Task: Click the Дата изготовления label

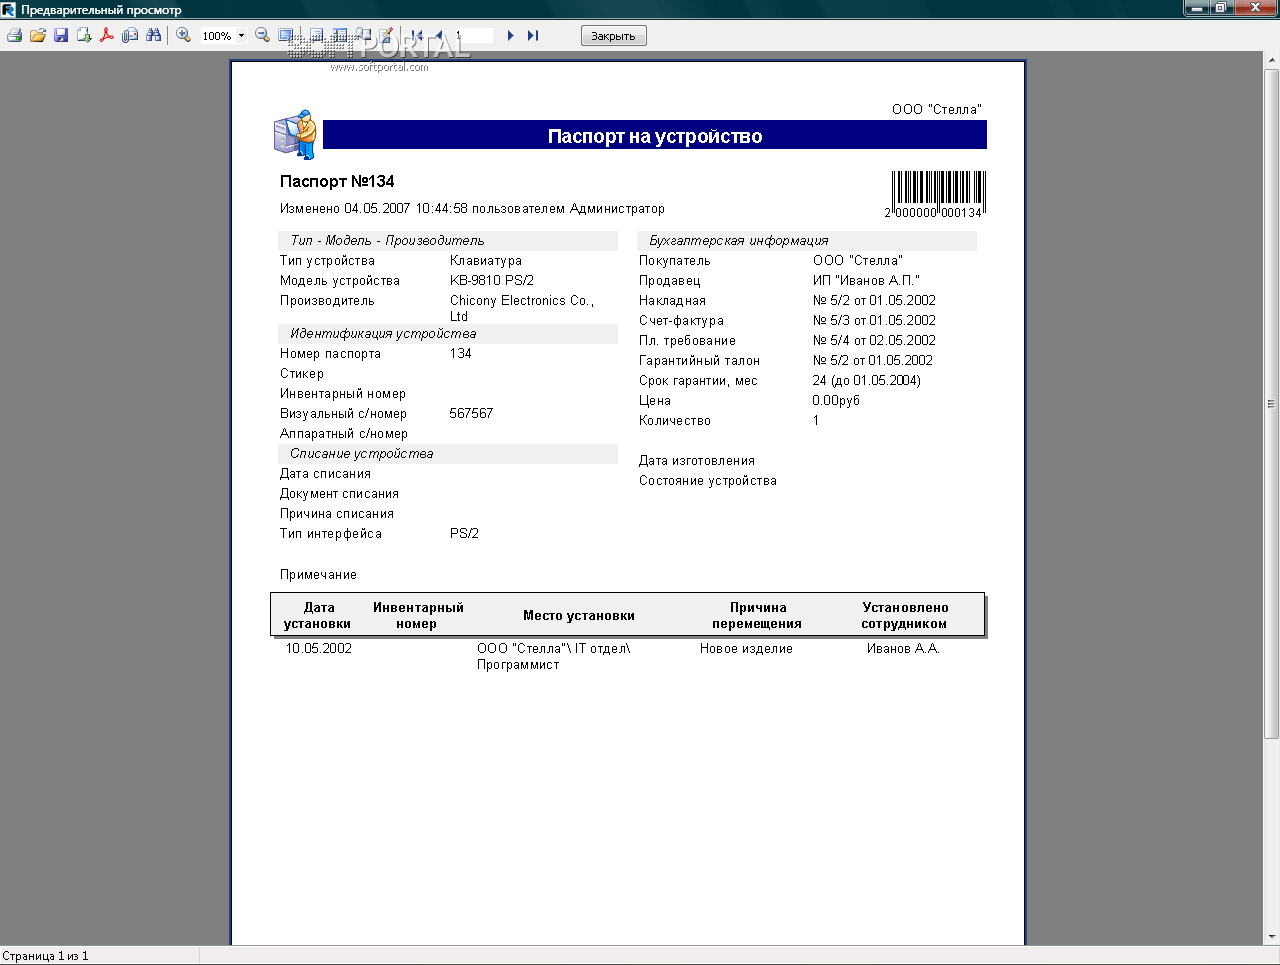Action: (x=697, y=460)
